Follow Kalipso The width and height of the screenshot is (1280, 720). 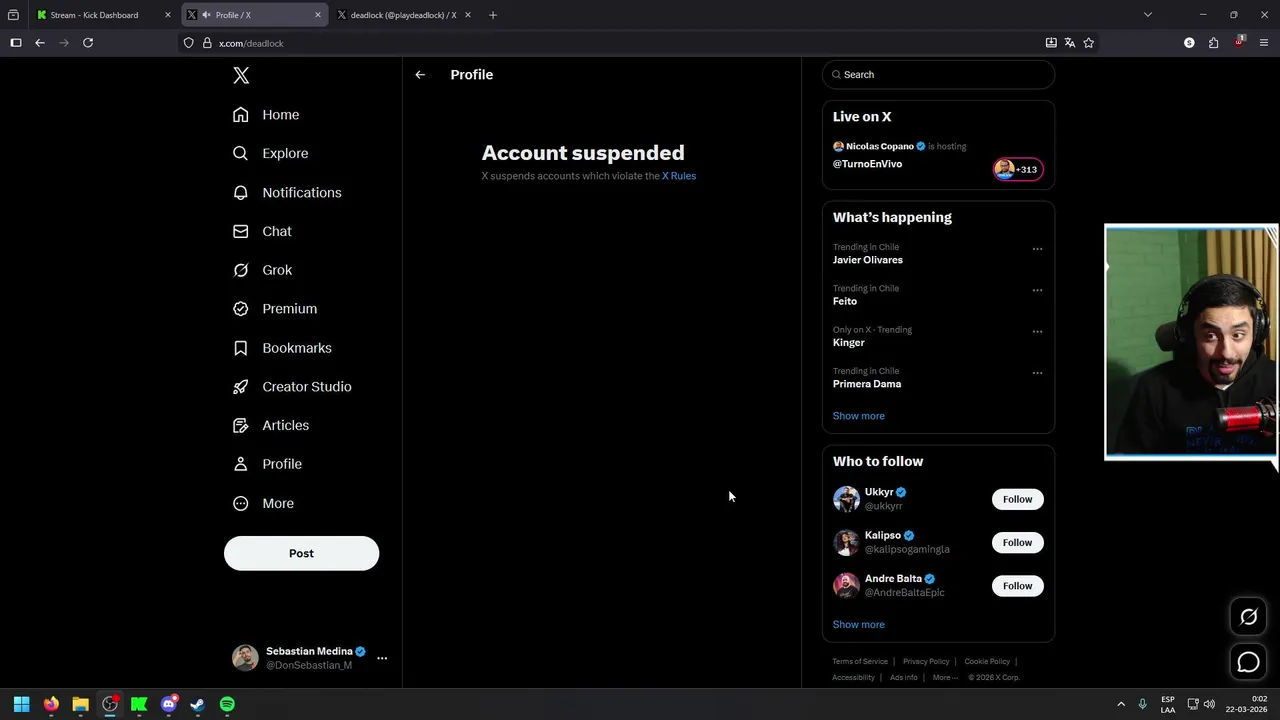(x=1017, y=542)
